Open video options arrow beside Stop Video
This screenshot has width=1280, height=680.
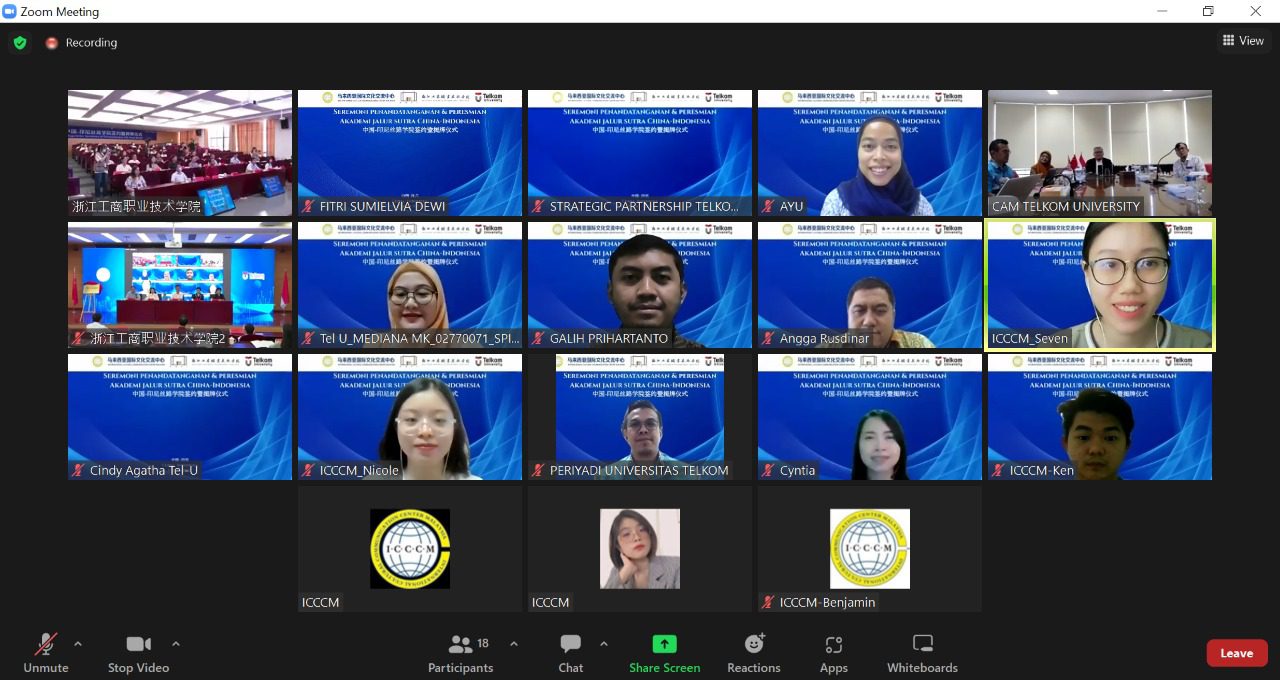176,644
